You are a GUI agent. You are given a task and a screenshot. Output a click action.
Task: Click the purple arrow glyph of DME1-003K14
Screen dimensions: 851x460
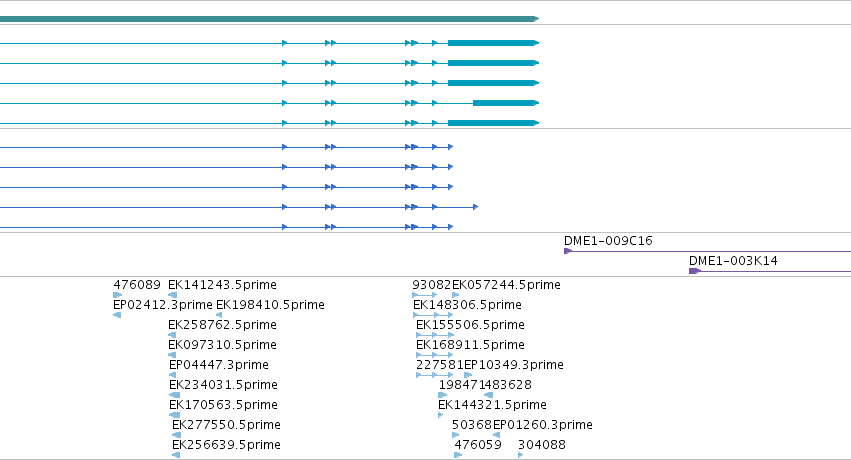point(695,271)
